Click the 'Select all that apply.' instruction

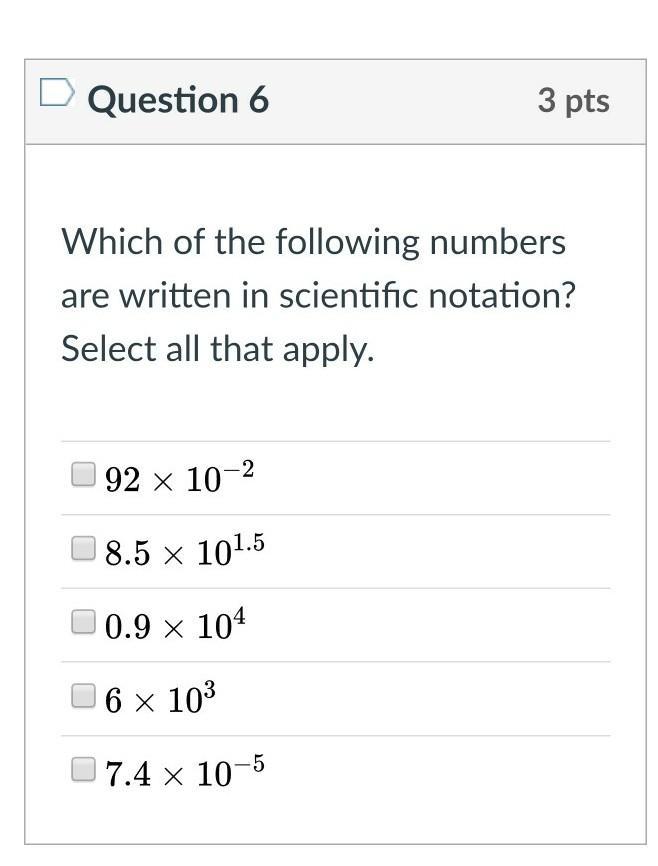217,349
